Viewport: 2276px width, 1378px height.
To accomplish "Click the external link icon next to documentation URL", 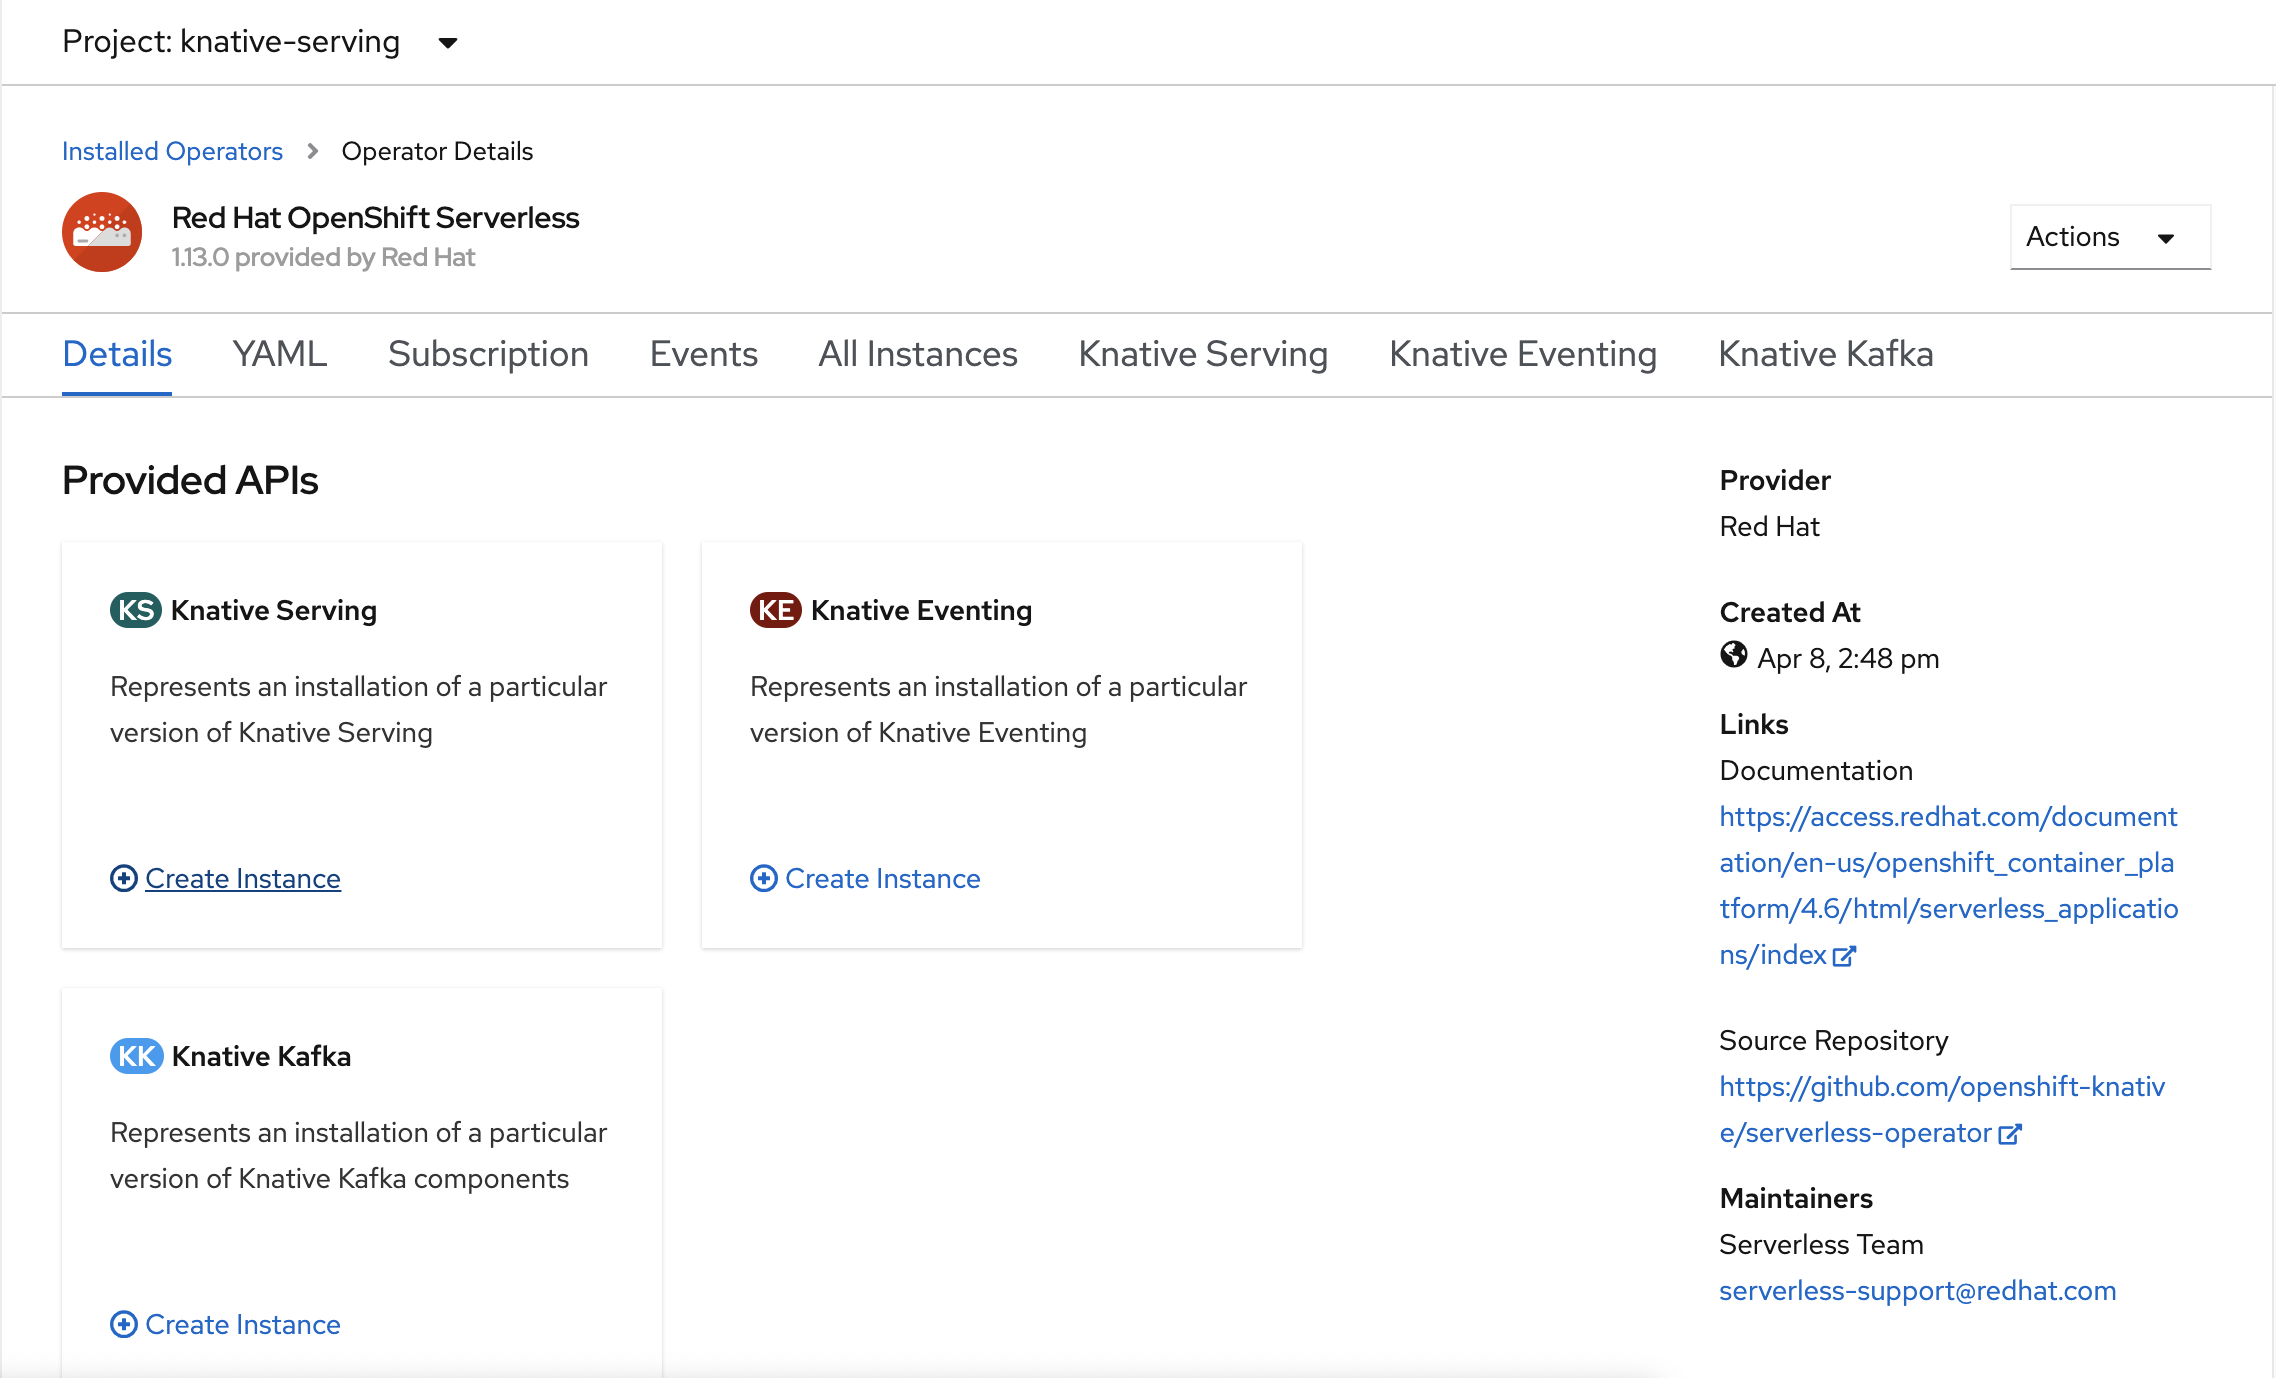I will click(1842, 954).
